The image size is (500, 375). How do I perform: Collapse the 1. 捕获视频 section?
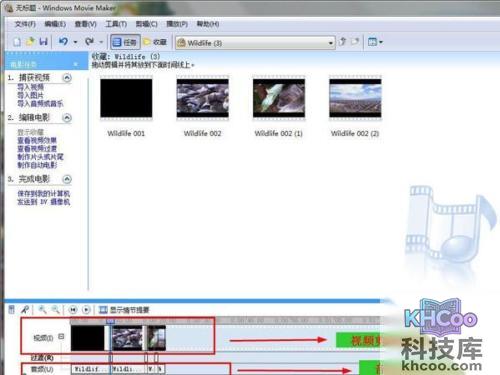tap(67, 78)
